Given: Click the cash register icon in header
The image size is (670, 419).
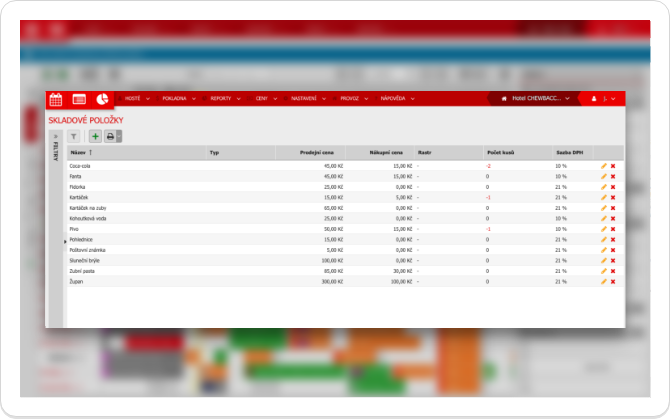Looking at the screenshot, I should tap(79, 99).
